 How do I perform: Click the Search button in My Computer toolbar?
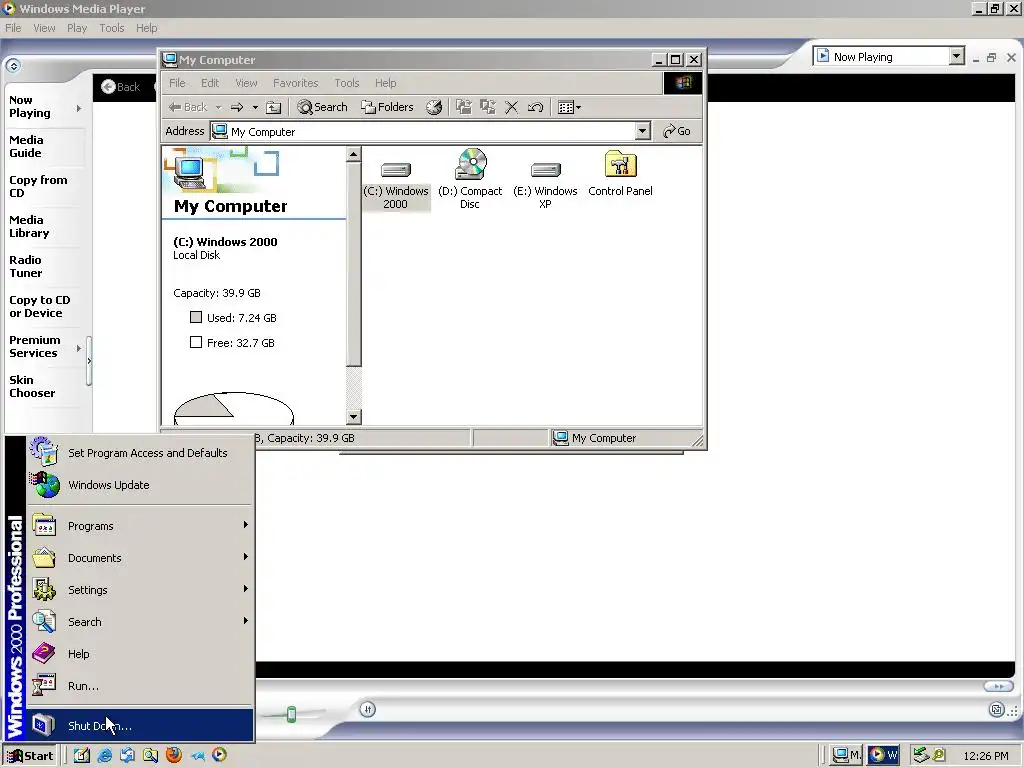click(x=323, y=107)
